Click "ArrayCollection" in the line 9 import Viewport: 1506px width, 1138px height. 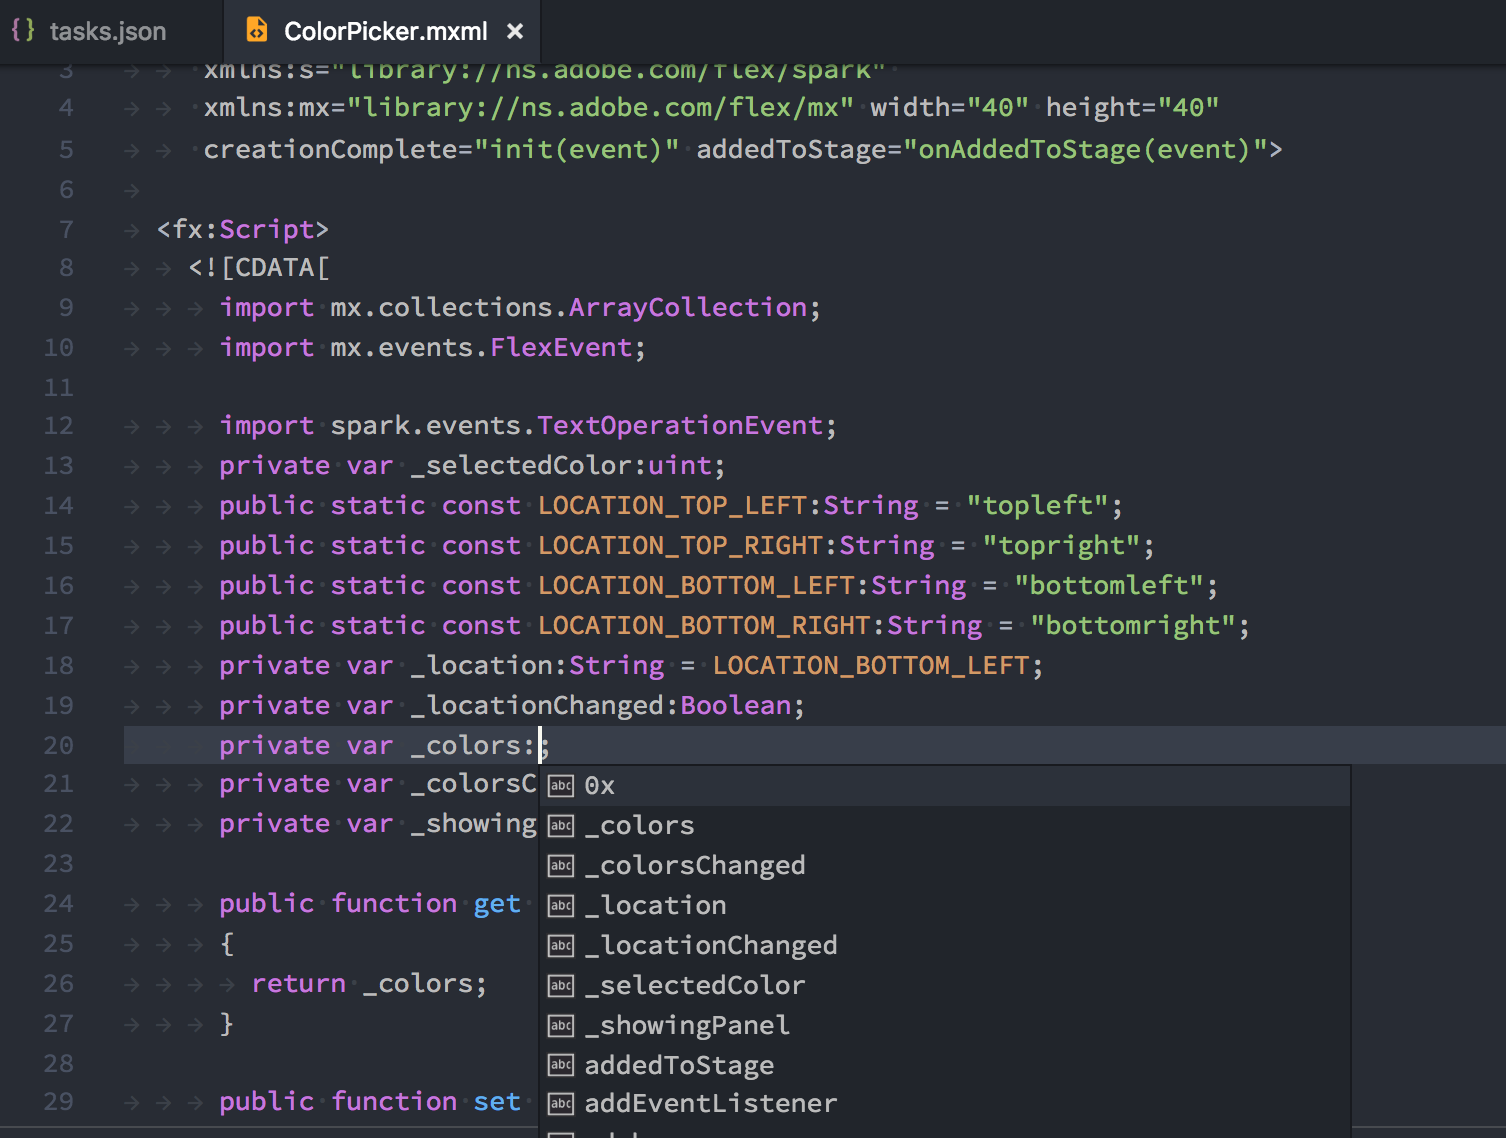point(688,308)
